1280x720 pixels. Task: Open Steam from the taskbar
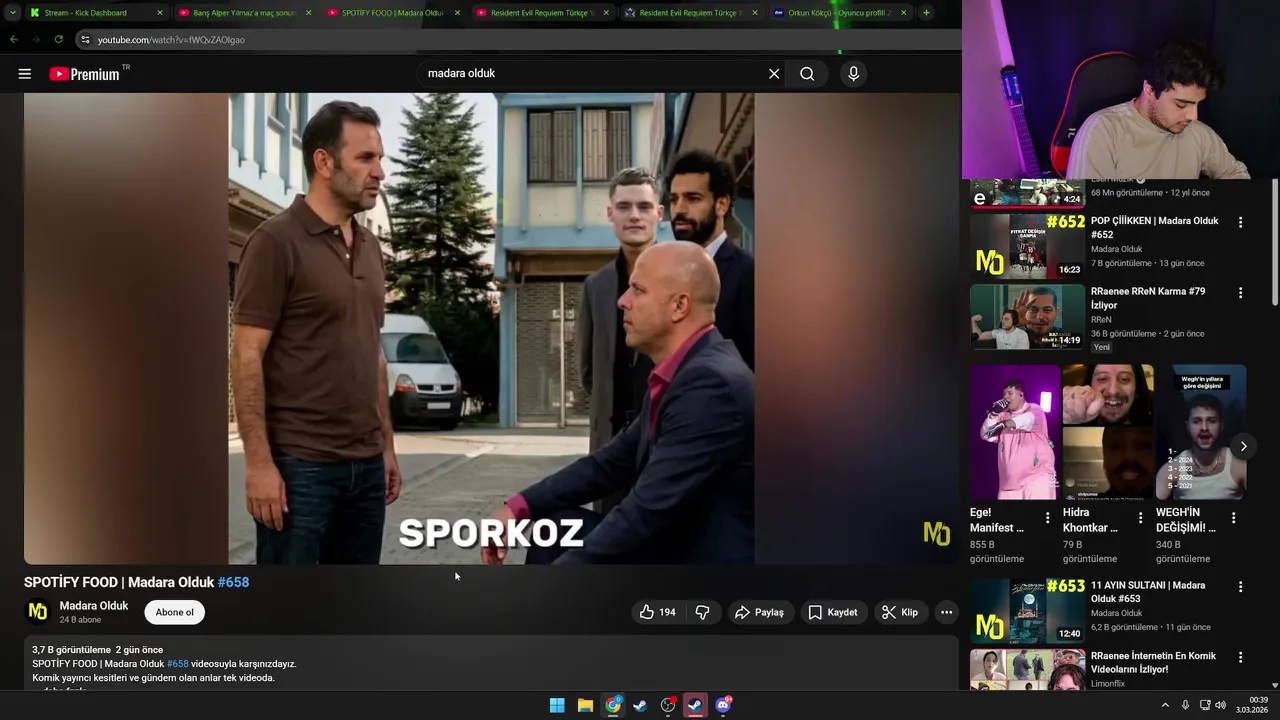click(640, 705)
